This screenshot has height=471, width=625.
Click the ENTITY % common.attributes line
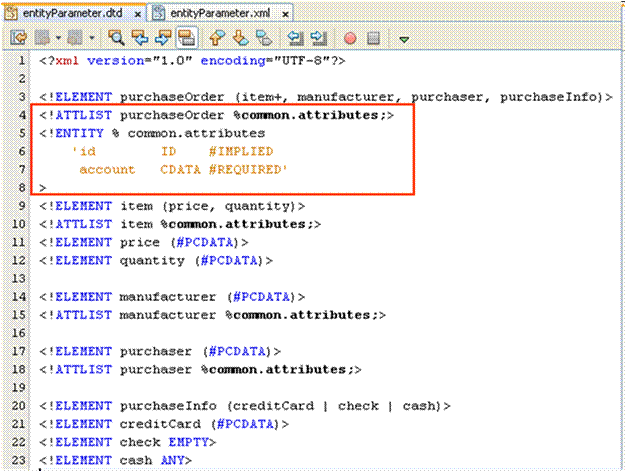[152, 133]
